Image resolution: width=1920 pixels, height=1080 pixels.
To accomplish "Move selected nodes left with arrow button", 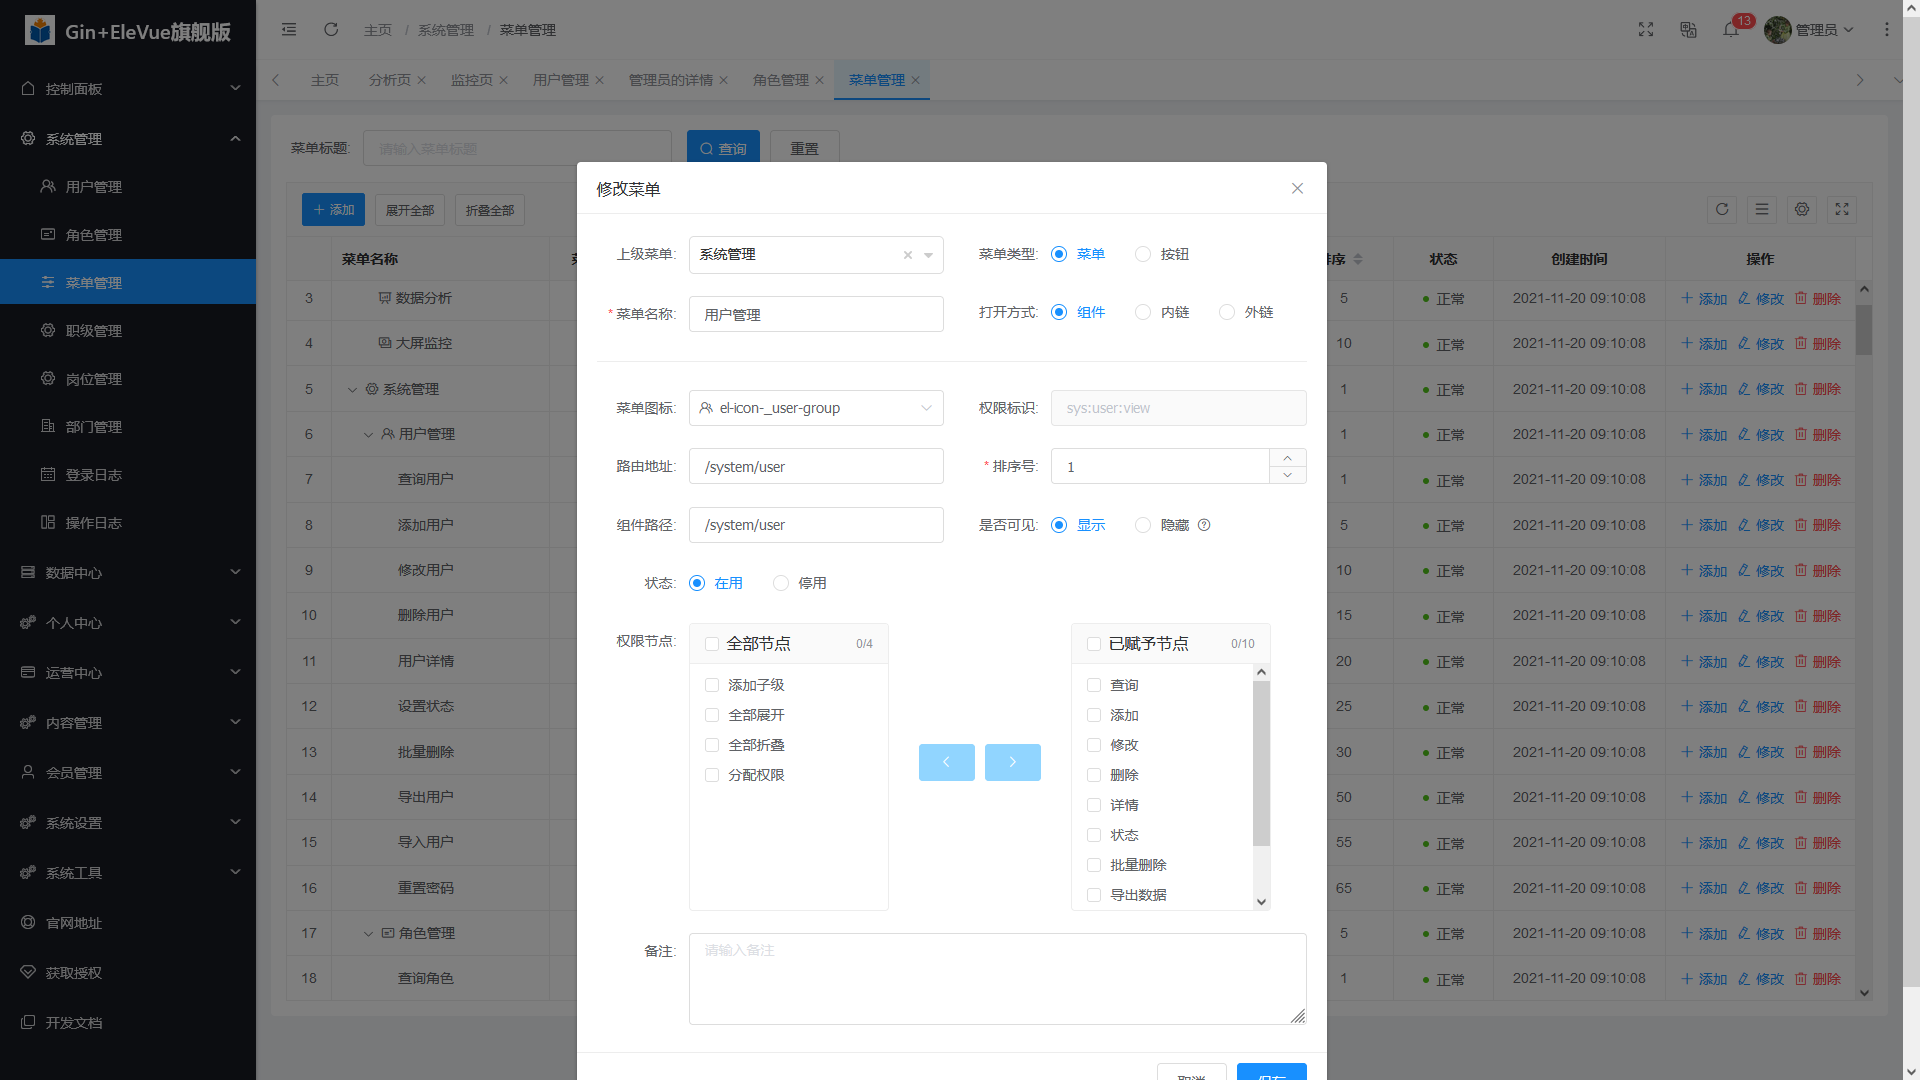I will pyautogui.click(x=946, y=762).
